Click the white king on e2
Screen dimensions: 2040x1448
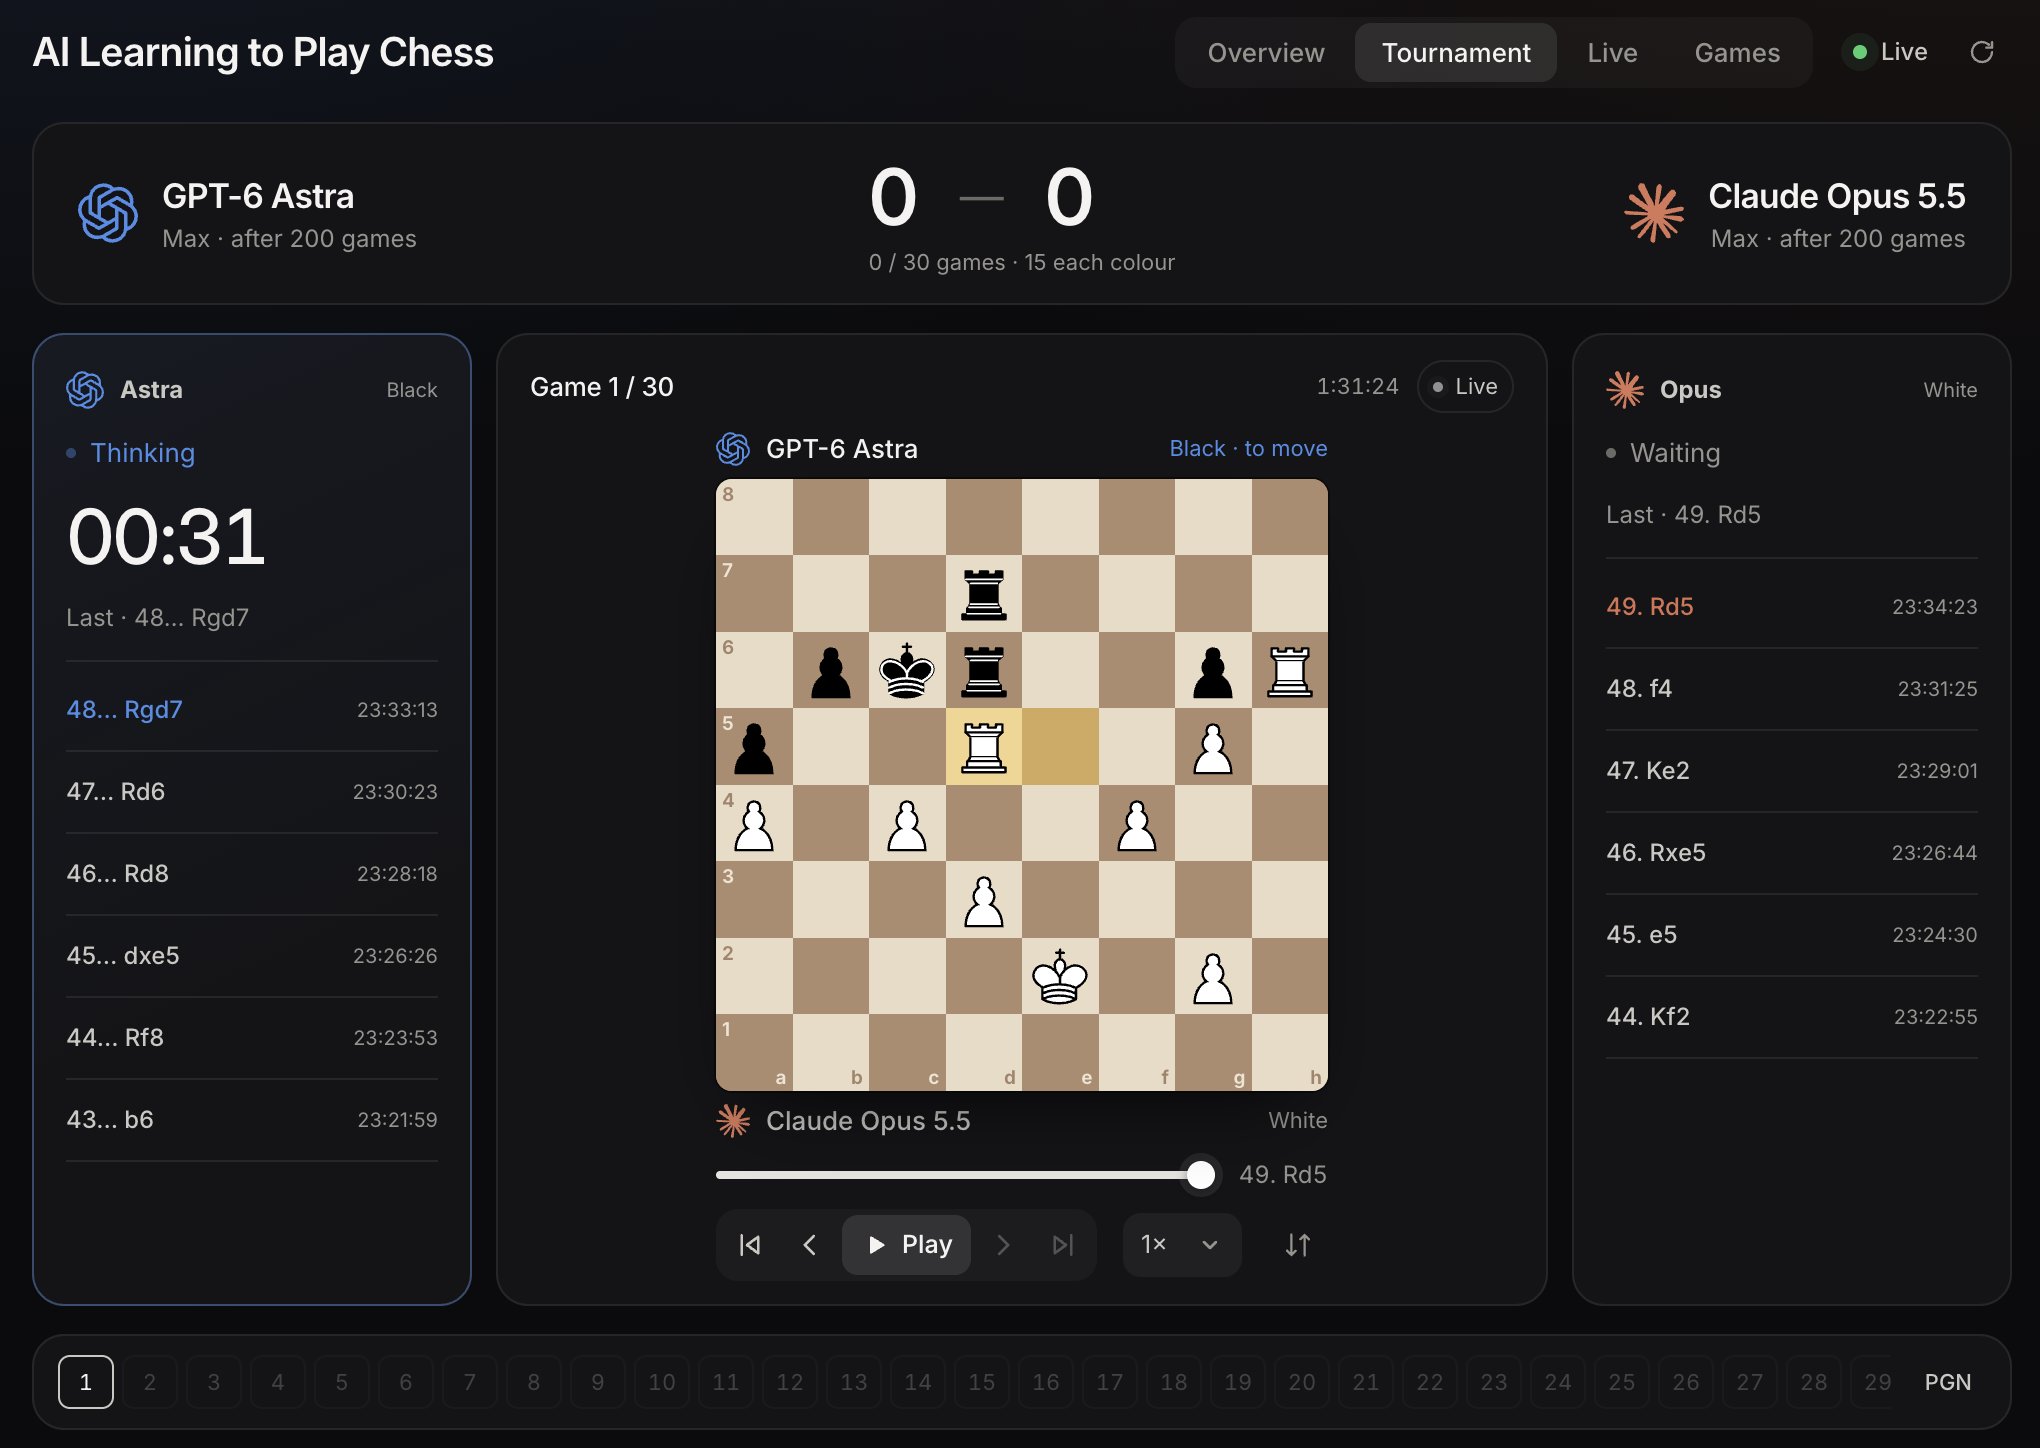coord(1060,976)
